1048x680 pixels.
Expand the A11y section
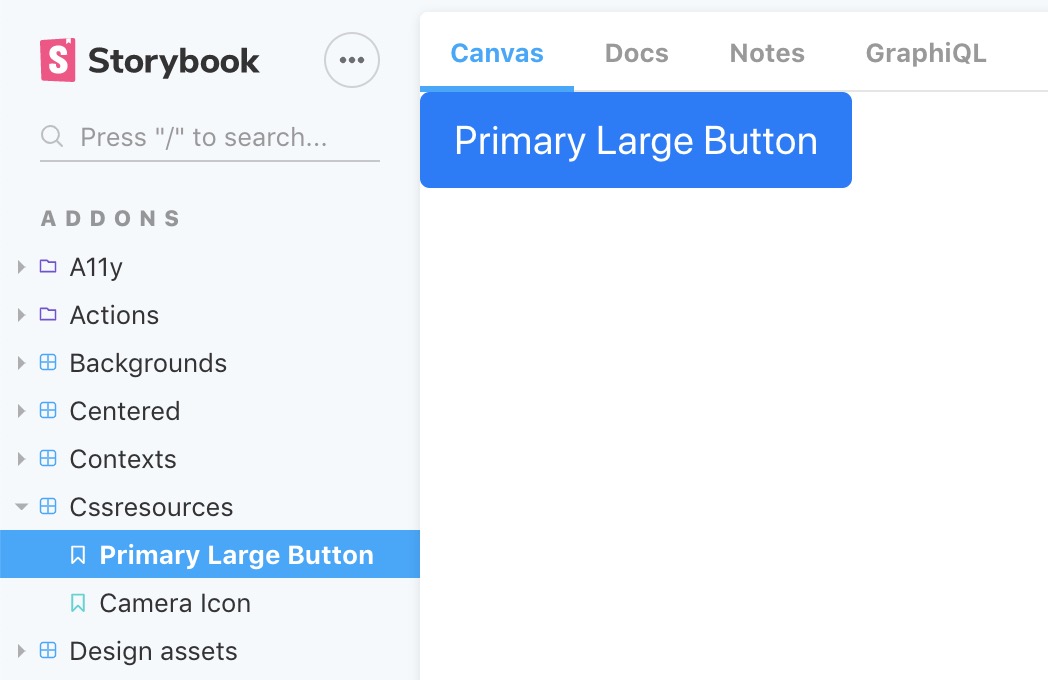[x=21, y=266]
